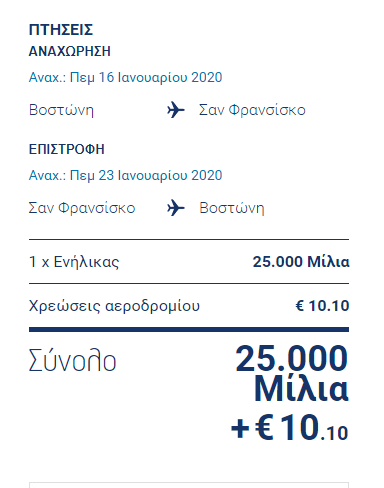Click the 25.000 Μίλια adult fare value
The height and width of the screenshot is (488, 384).
click(x=301, y=262)
